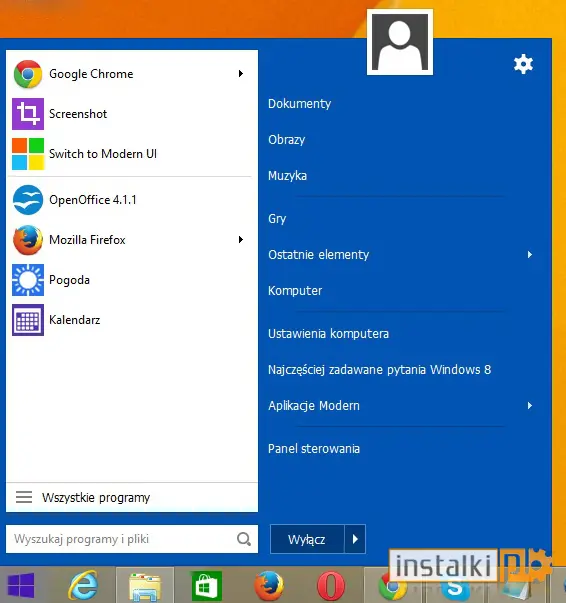566x603 pixels.
Task: Open File Explorer from the taskbar
Action: [x=145, y=586]
